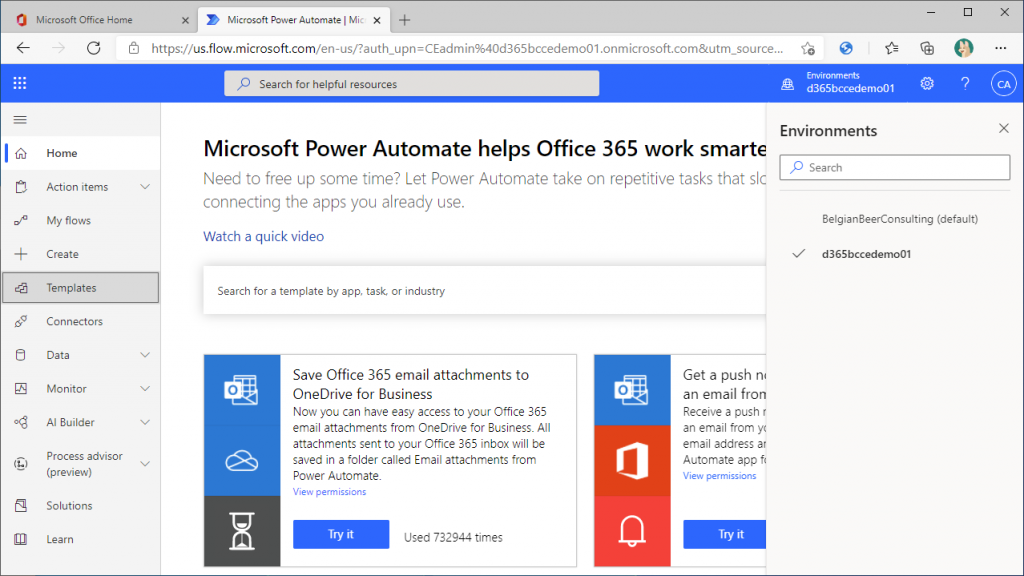Close the Environments panel

(x=1004, y=129)
